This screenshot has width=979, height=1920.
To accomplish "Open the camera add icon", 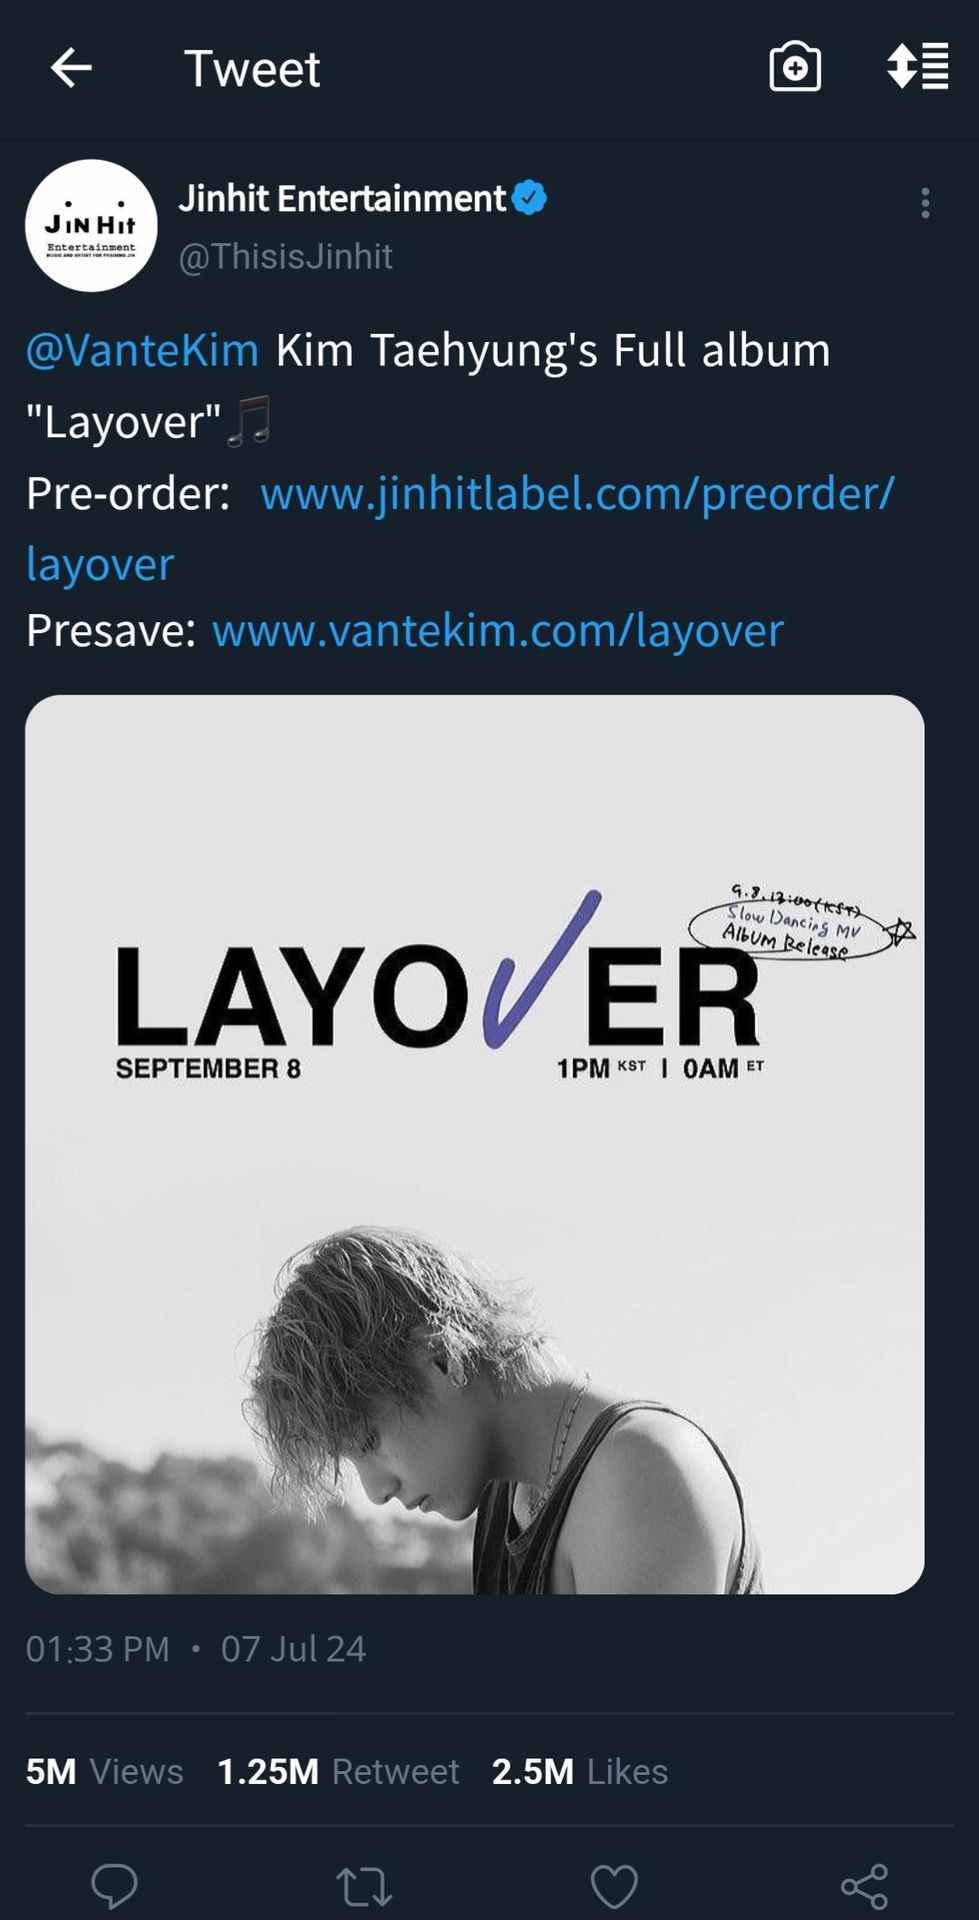I will click(x=795, y=67).
